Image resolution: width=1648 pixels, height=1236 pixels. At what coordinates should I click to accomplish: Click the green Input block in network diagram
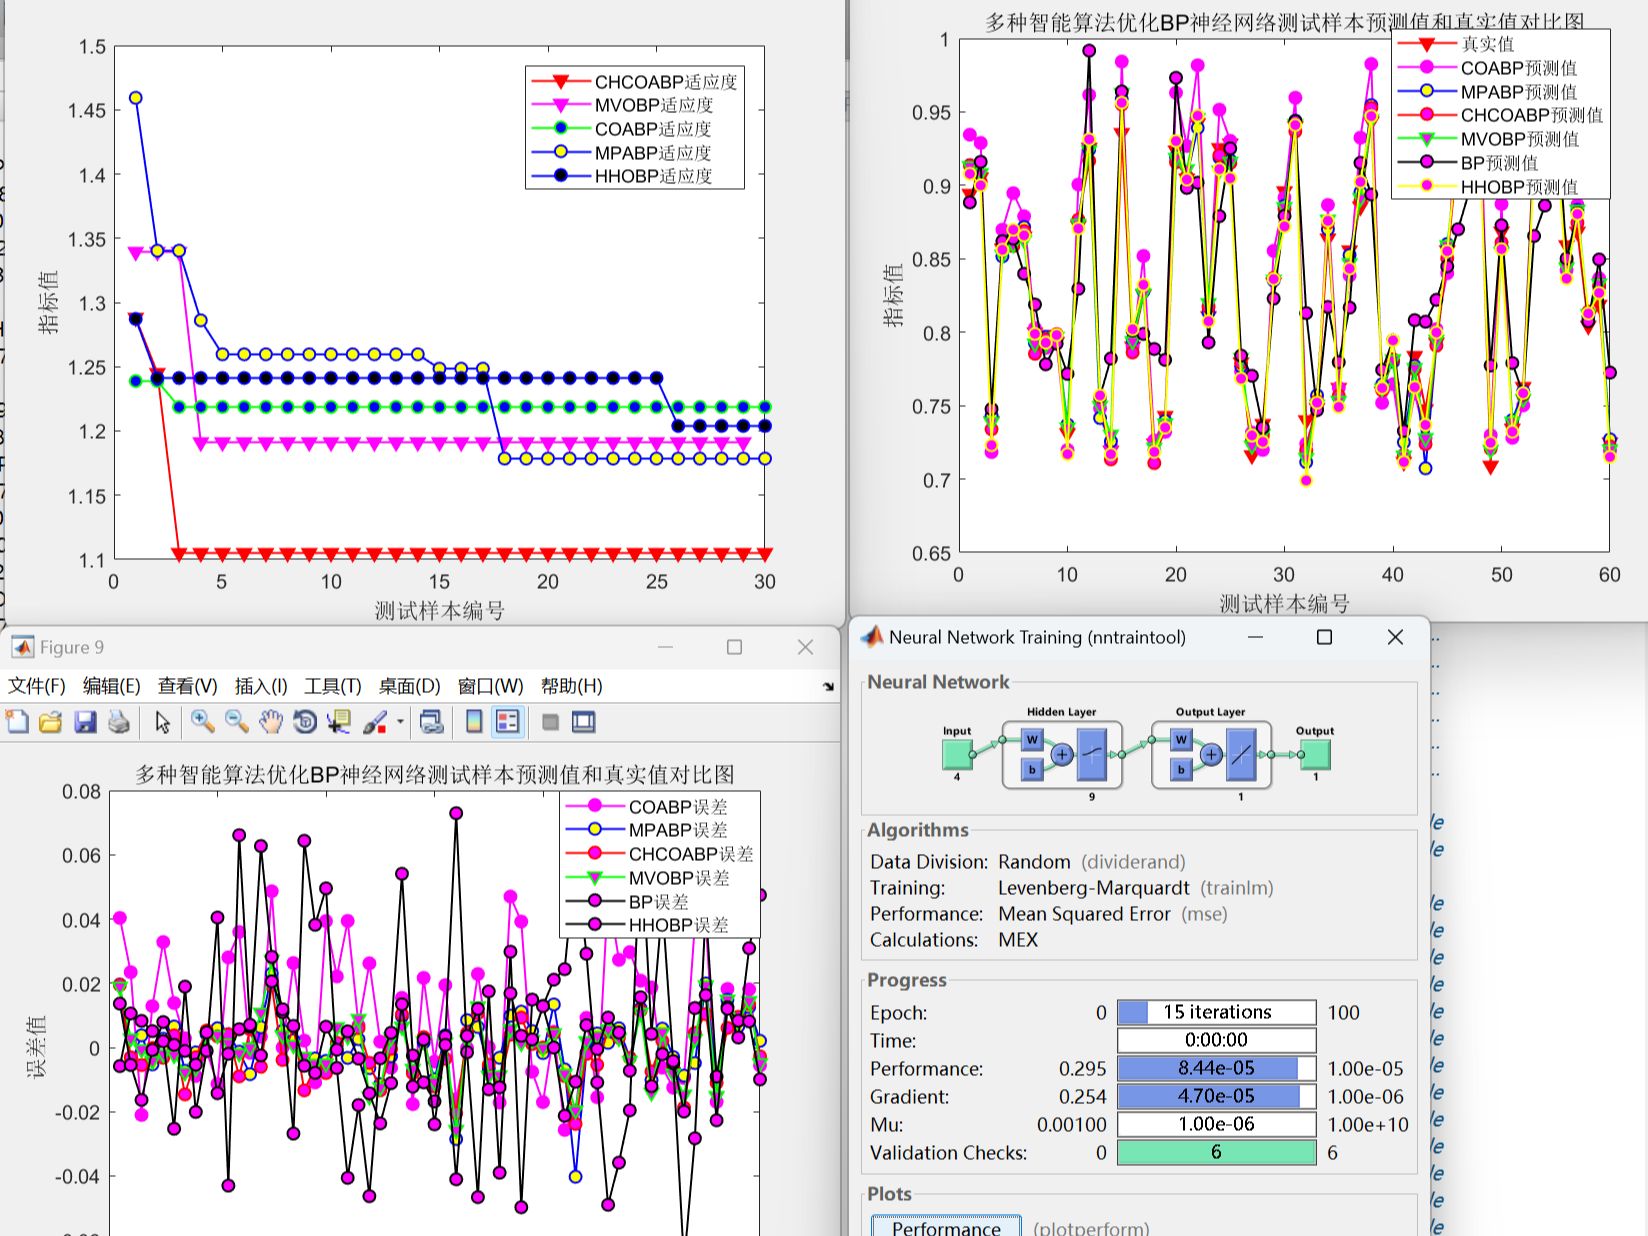(957, 754)
